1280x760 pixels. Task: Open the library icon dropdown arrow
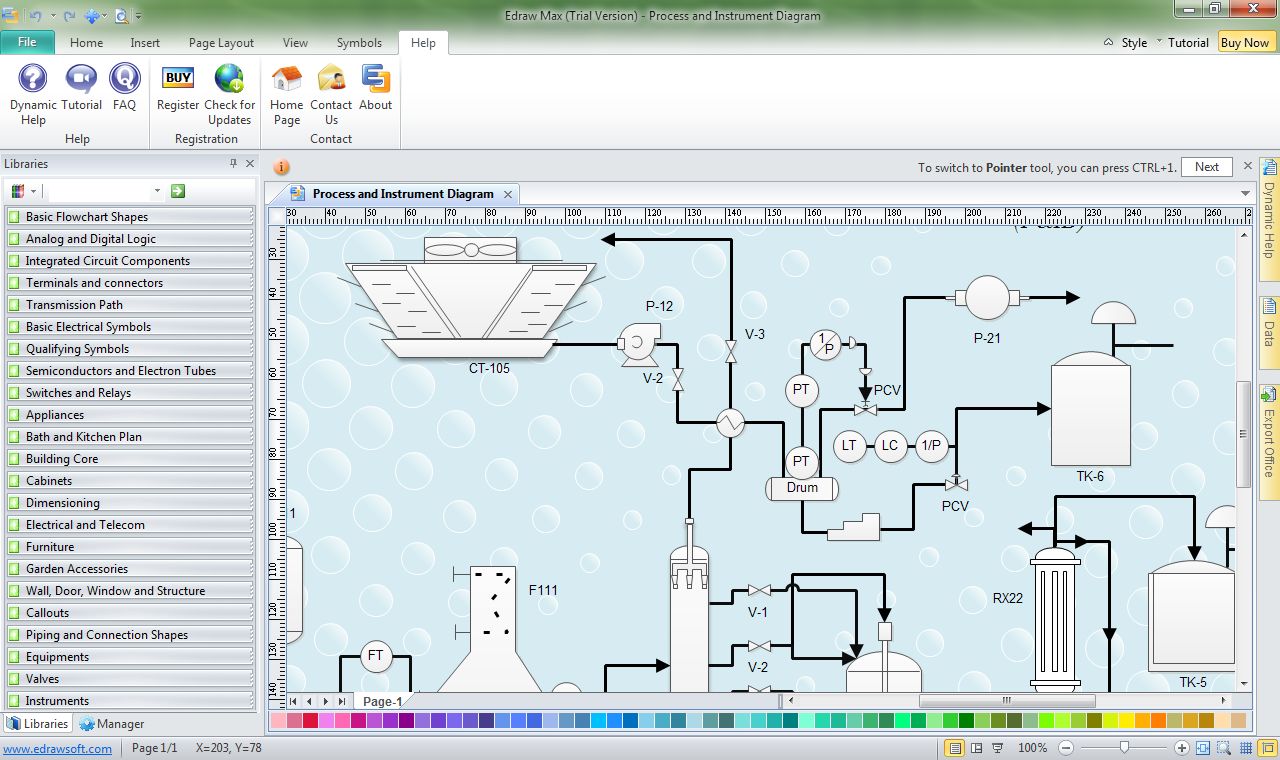tap(33, 191)
